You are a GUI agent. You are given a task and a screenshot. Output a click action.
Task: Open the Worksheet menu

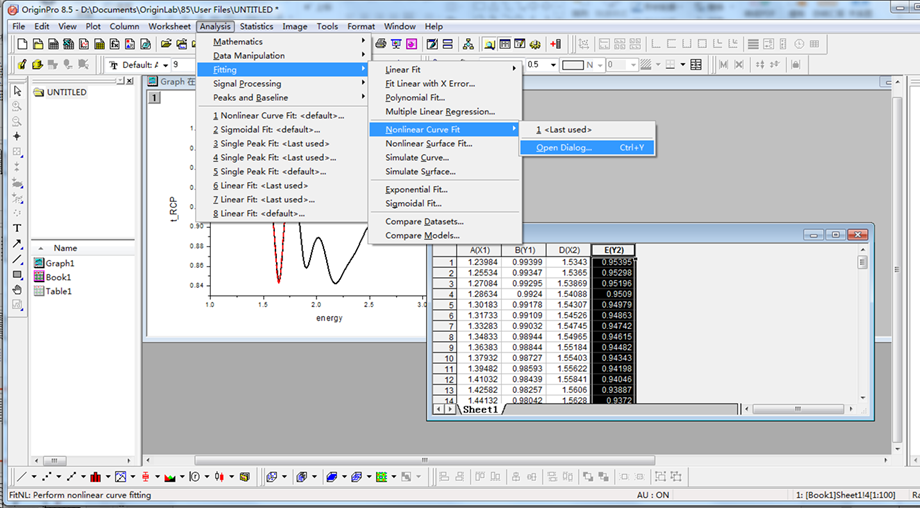point(169,26)
